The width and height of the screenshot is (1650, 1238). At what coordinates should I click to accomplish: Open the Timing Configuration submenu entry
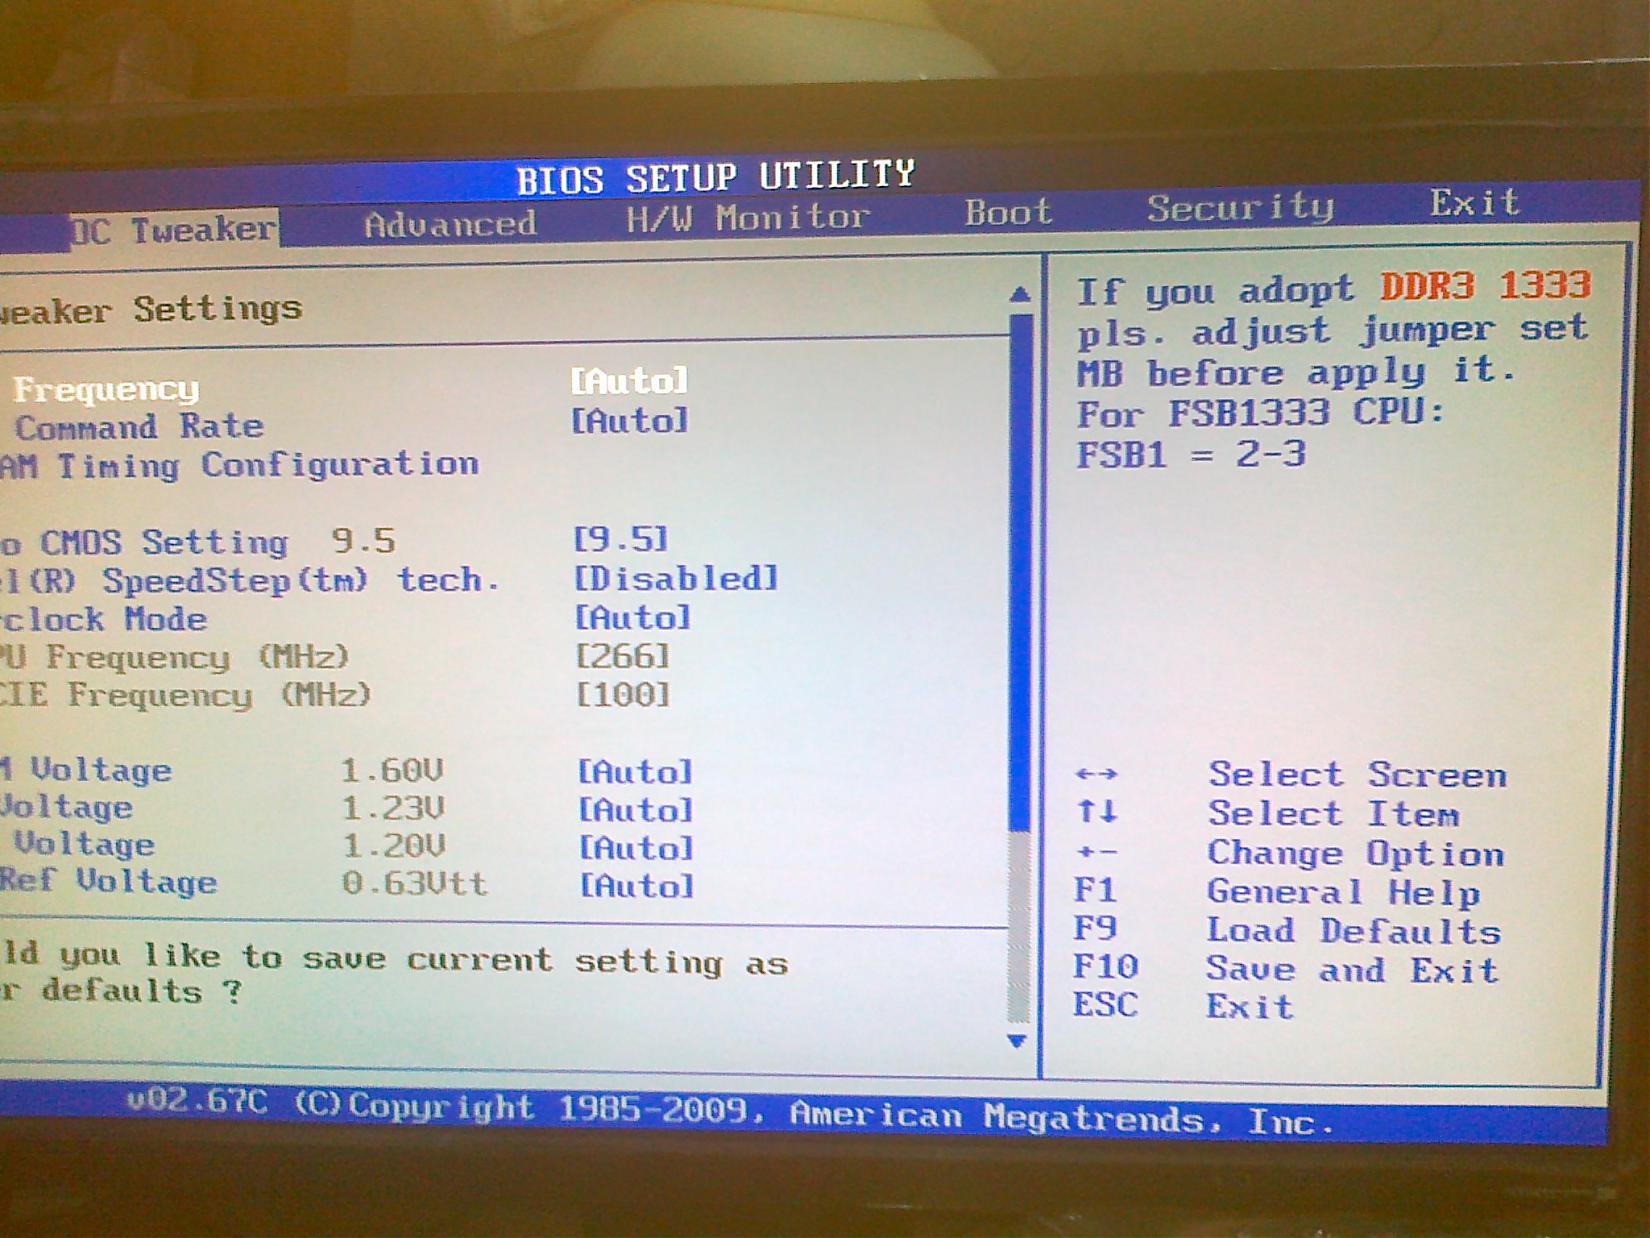click(x=239, y=465)
